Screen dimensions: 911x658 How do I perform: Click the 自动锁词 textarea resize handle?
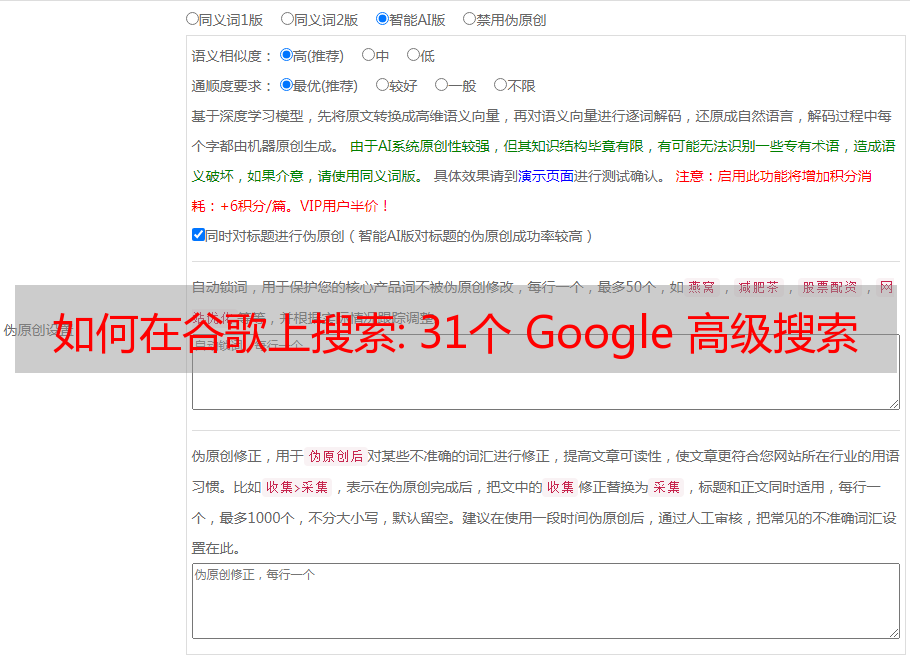894,404
